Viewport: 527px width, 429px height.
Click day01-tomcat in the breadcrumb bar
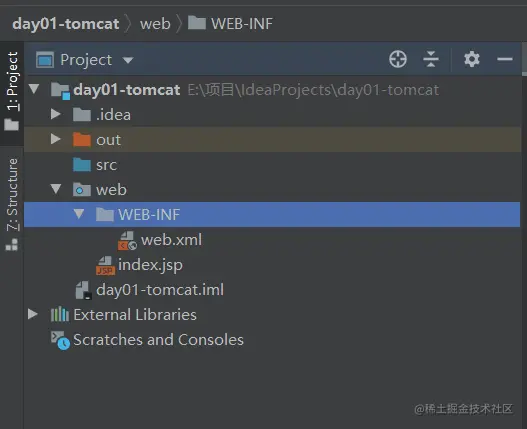66,24
